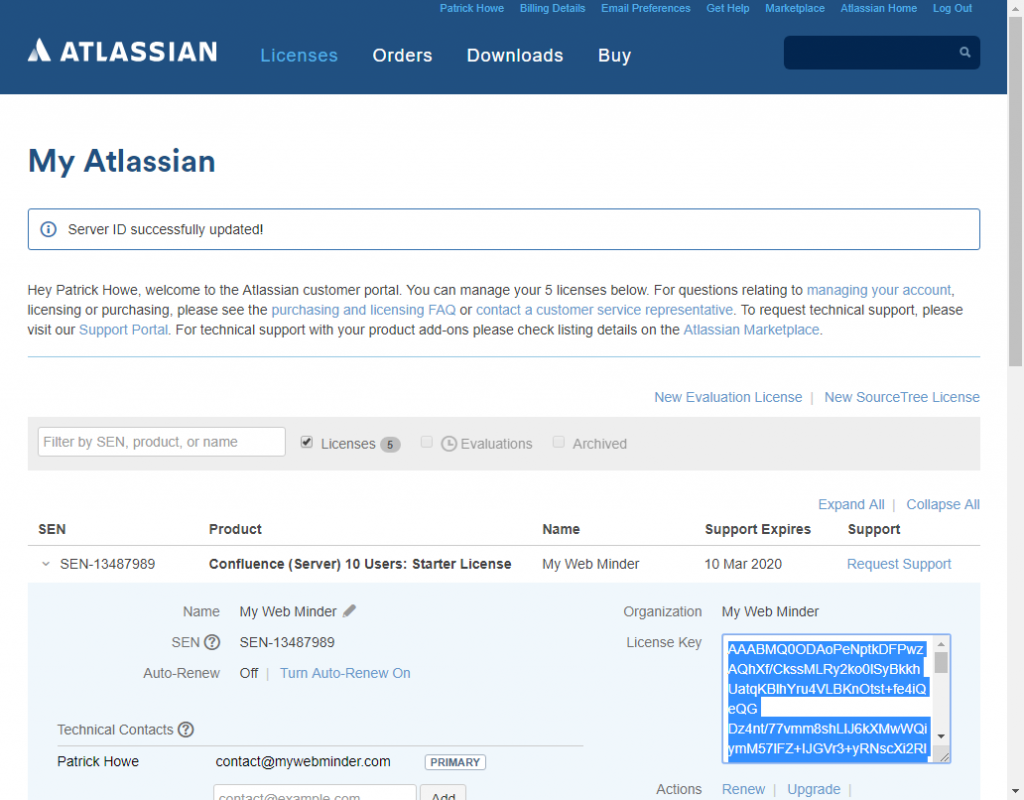Open Email Preferences
Viewport: 1024px width, 800px height.
tap(646, 8)
